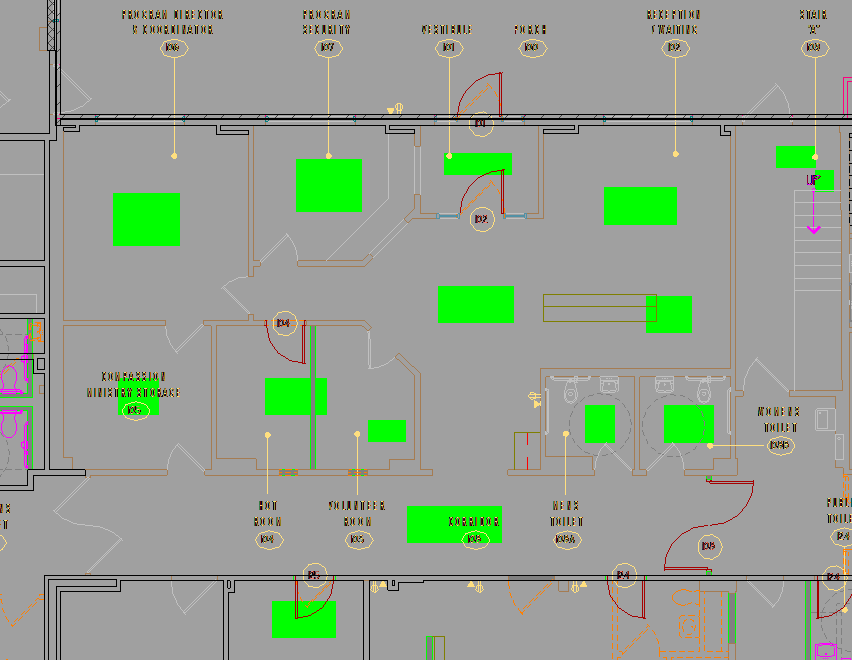Select the reception desk rectangle outline

click(x=600, y=308)
